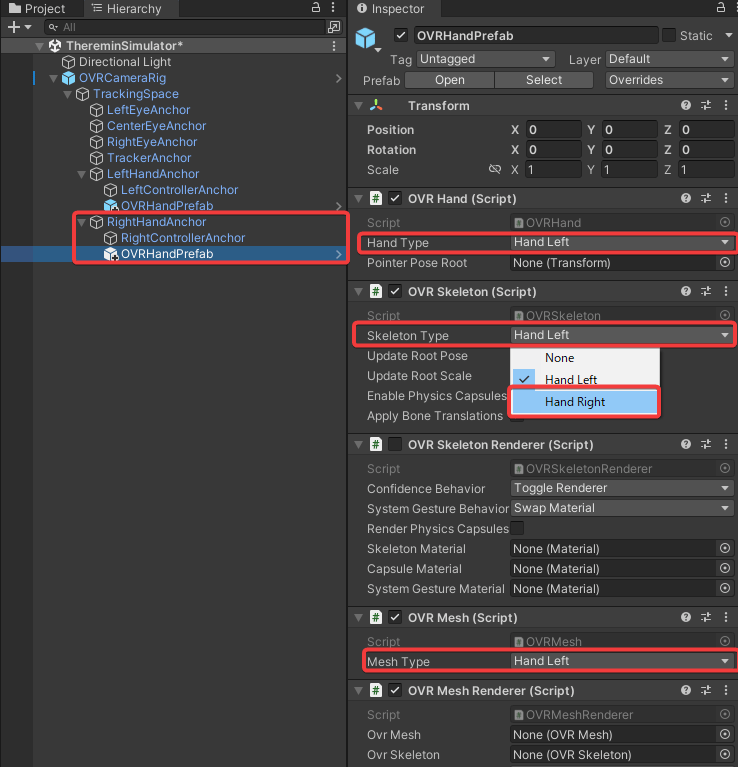The height and width of the screenshot is (767, 738).
Task: Switch to the Project tab
Action: (37, 8)
